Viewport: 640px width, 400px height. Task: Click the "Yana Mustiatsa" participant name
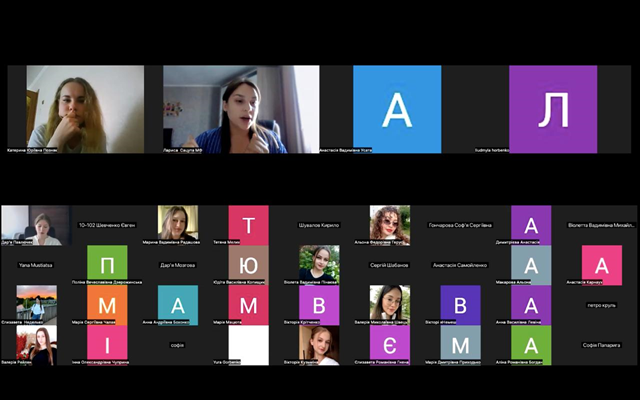[x=36, y=265]
